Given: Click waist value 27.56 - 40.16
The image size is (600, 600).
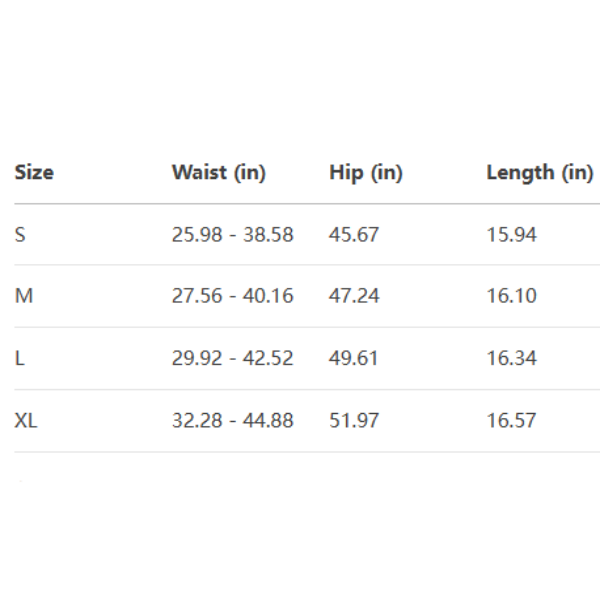Looking at the screenshot, I should click(232, 296).
